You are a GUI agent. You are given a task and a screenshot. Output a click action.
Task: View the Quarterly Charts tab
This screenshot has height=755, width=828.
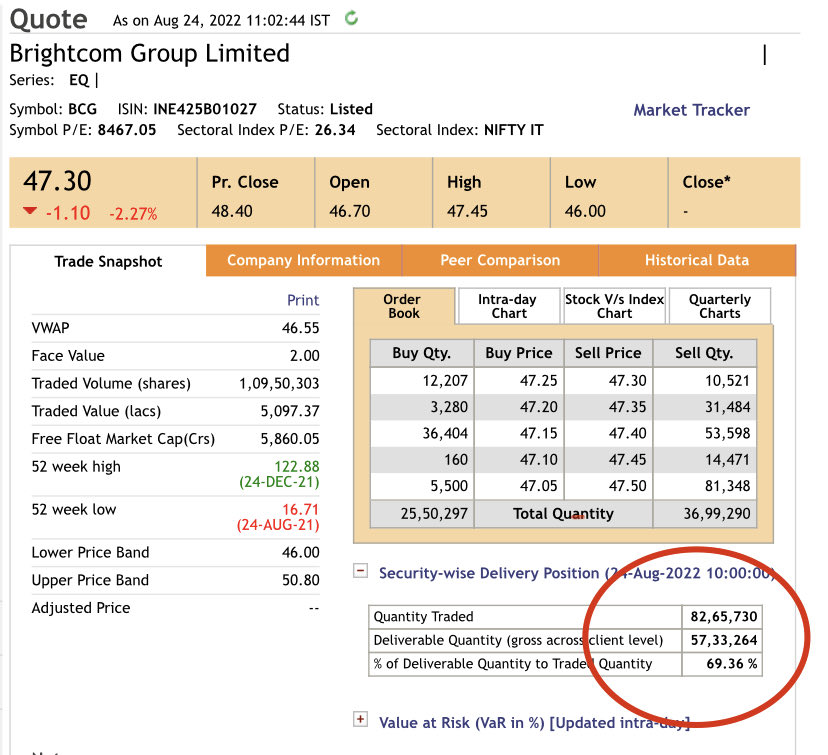point(720,306)
